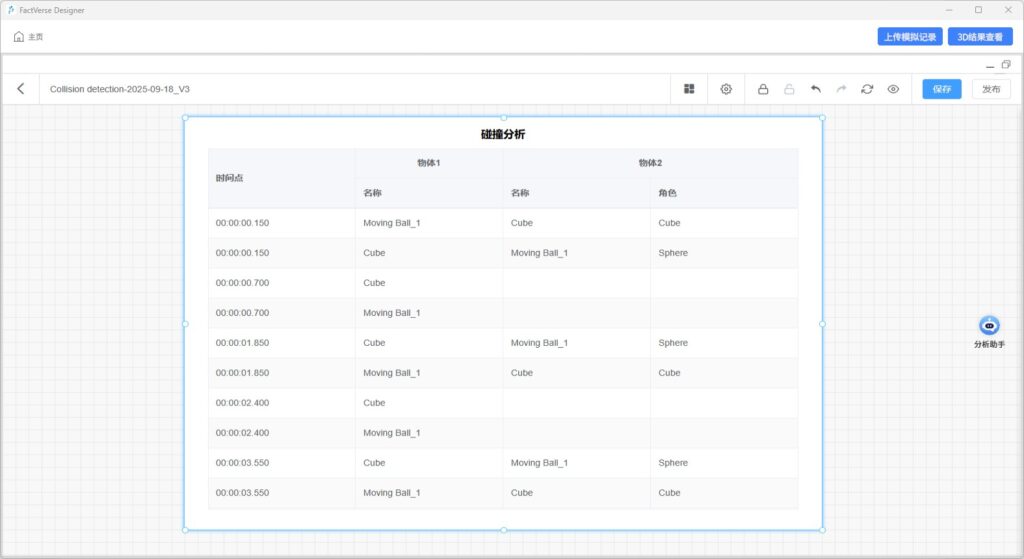Click the 上传模拟记录 button
Screen dimensions: 1024x559
point(909,37)
